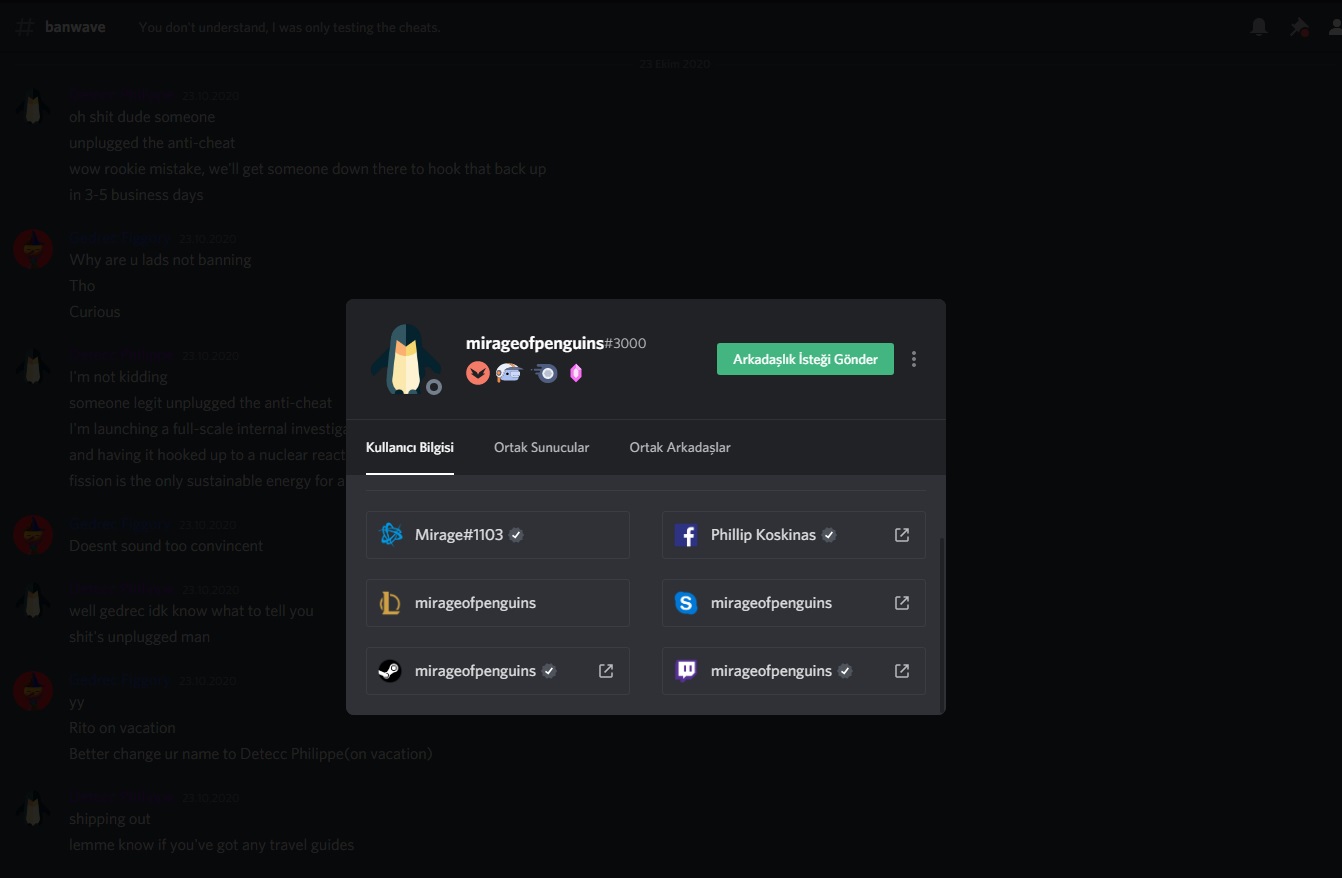Click the member list icon in header

[x=1336, y=27]
